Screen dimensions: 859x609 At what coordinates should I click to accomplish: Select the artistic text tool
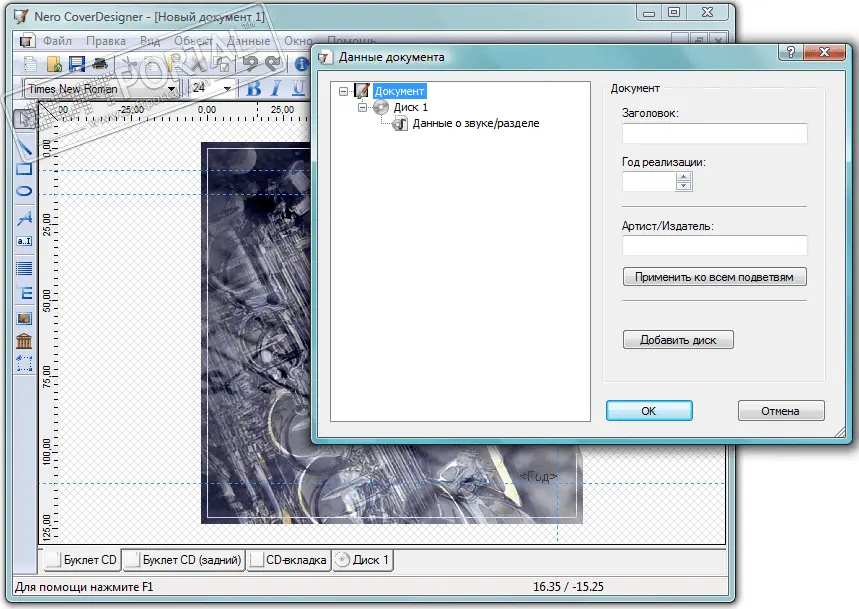[x=25, y=218]
